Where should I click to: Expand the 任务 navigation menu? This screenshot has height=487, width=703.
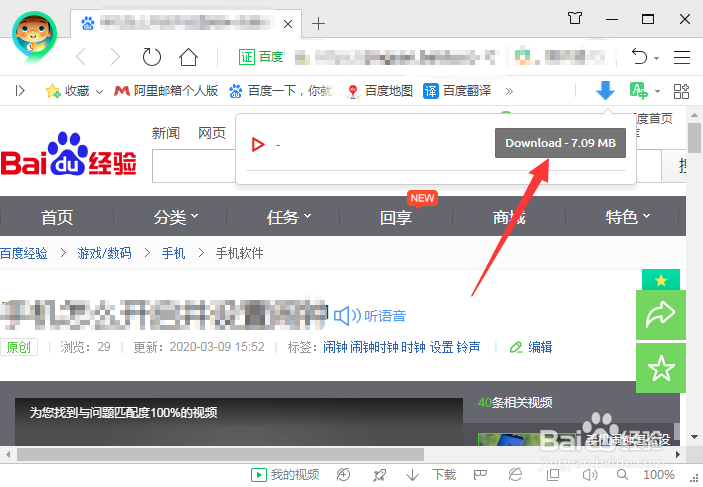(288, 217)
